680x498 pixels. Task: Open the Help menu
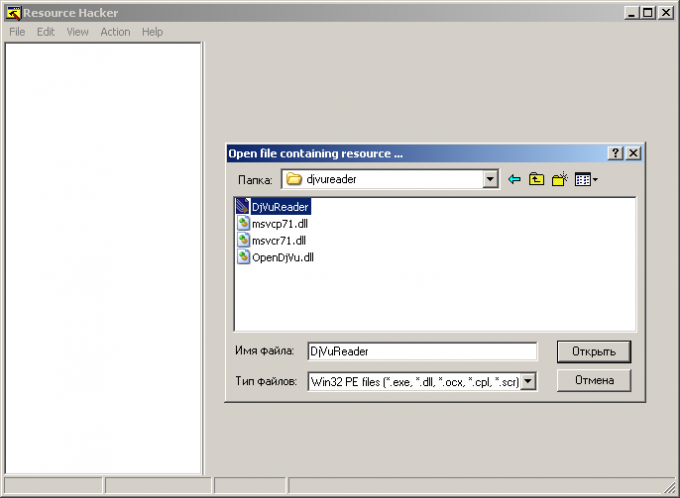coord(152,32)
